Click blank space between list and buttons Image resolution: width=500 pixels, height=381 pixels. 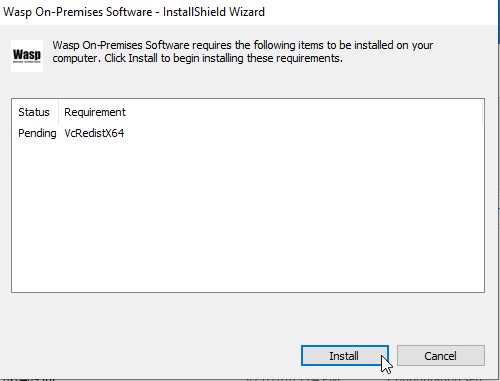pyautogui.click(x=248, y=318)
